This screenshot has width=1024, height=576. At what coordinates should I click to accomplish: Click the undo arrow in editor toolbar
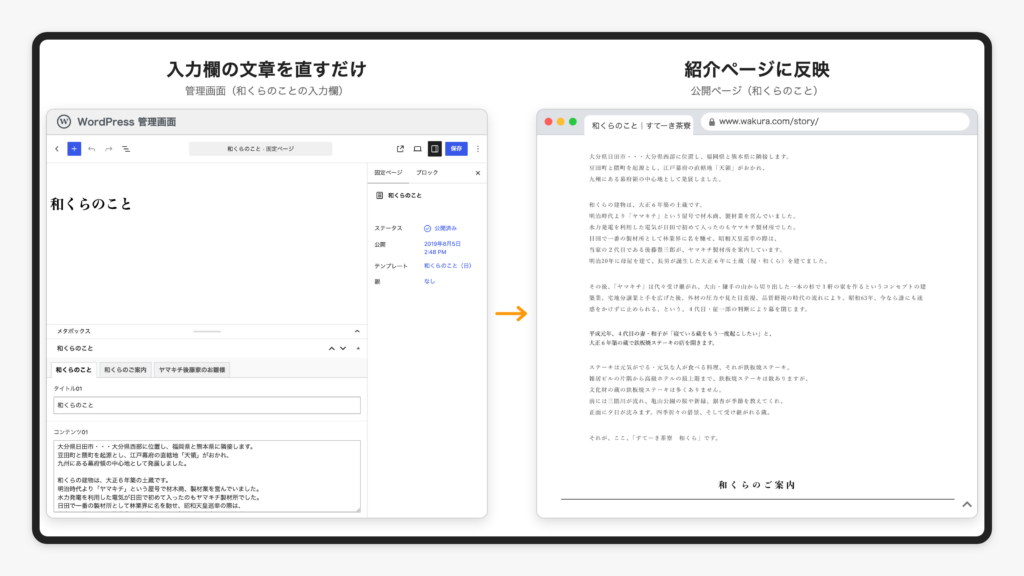pos(91,149)
